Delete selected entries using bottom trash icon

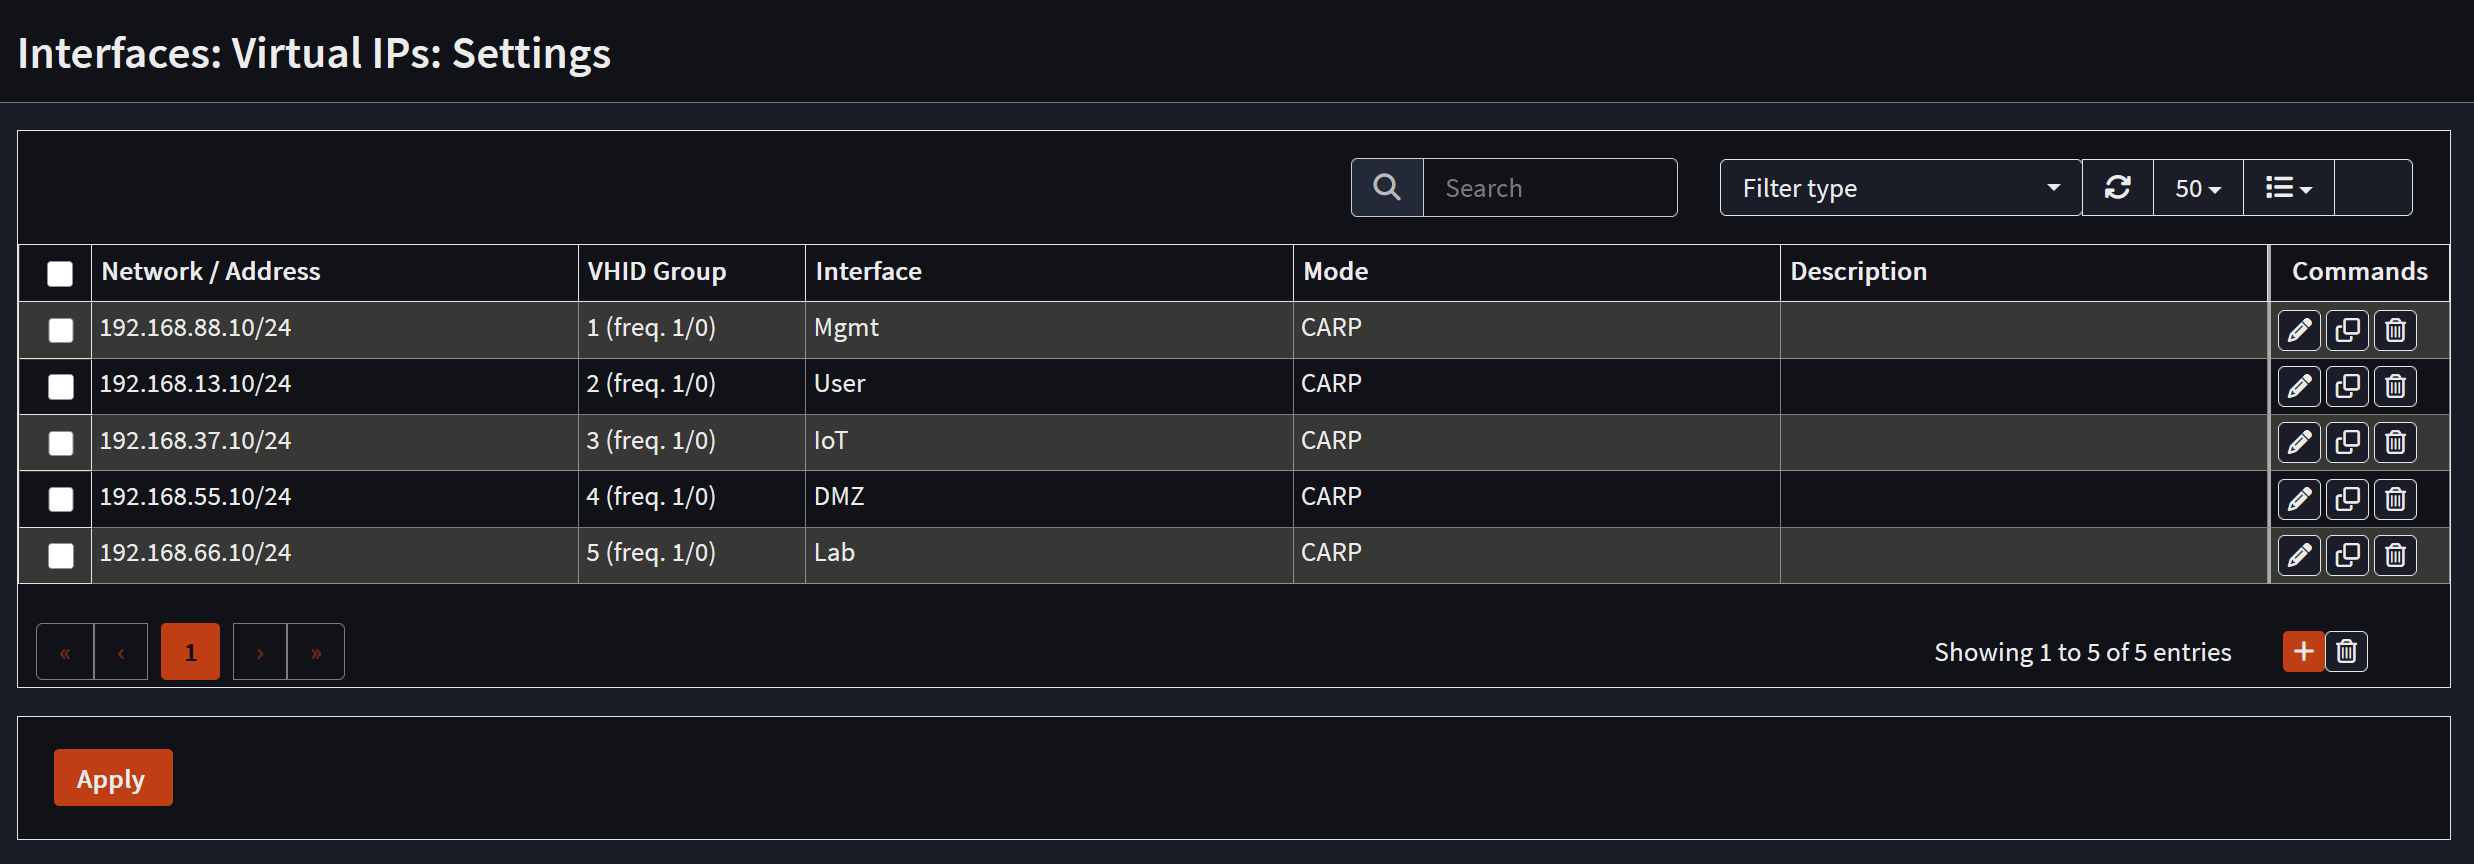pos(2346,652)
